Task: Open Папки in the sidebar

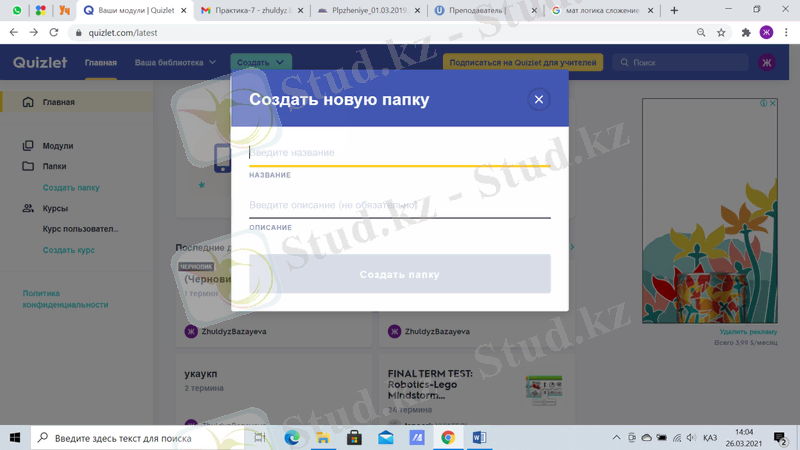Action: [54, 166]
